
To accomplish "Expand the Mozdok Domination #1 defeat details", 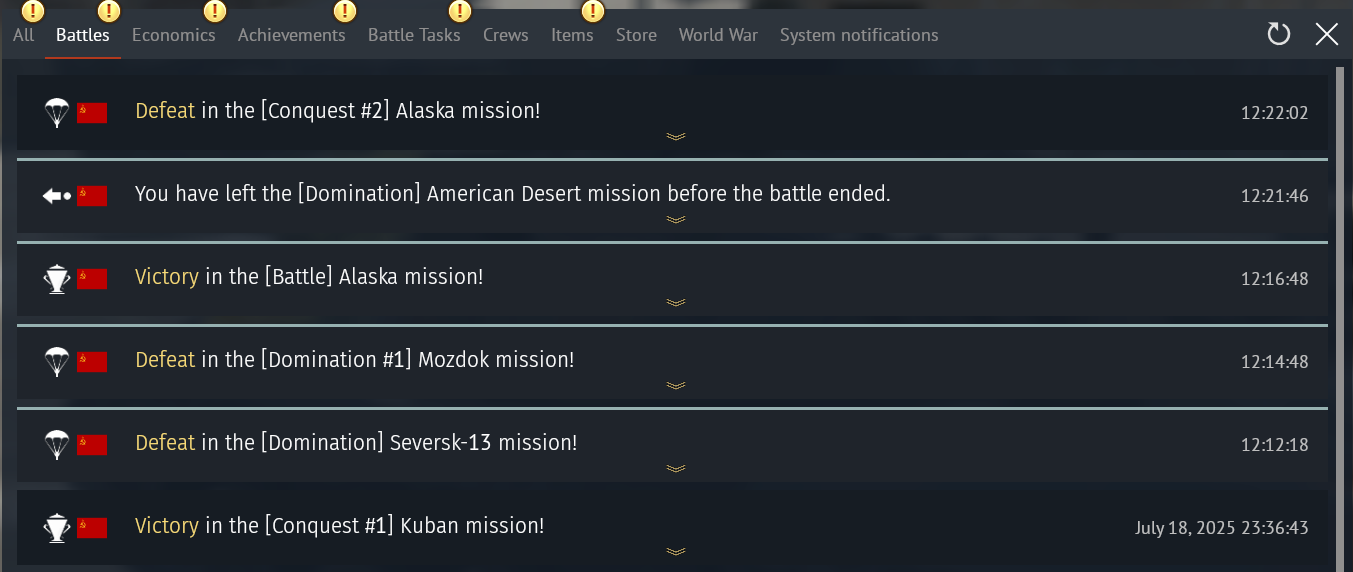I will (676, 385).
